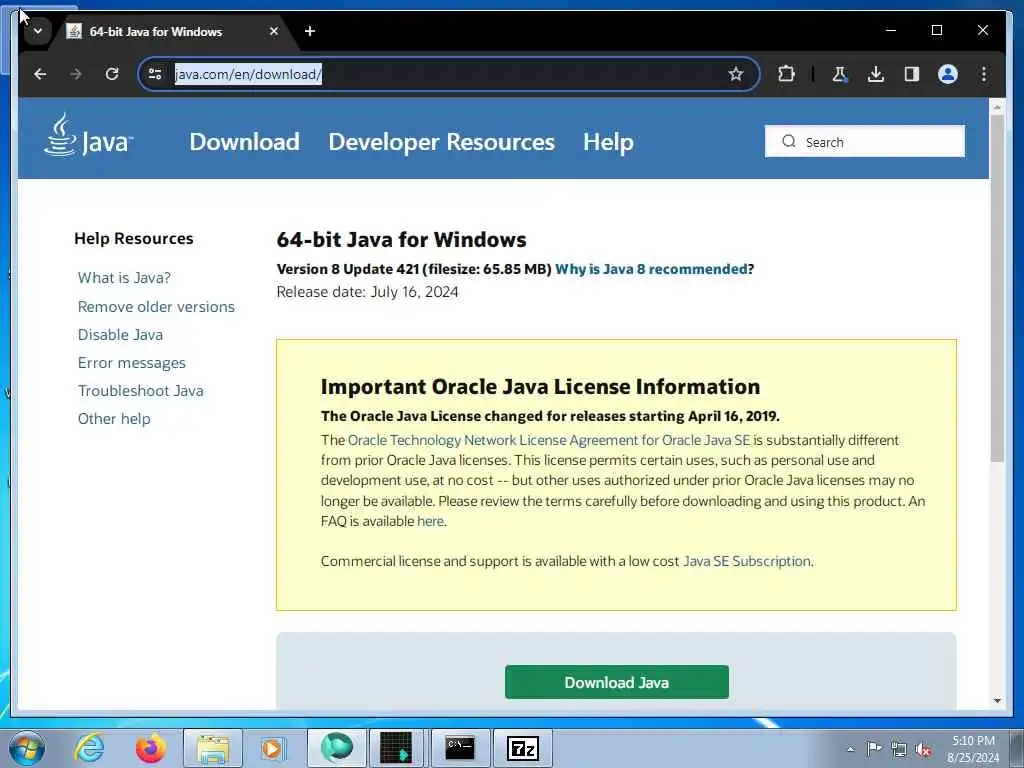Click the scrollbar up arrow

click(x=997, y=106)
